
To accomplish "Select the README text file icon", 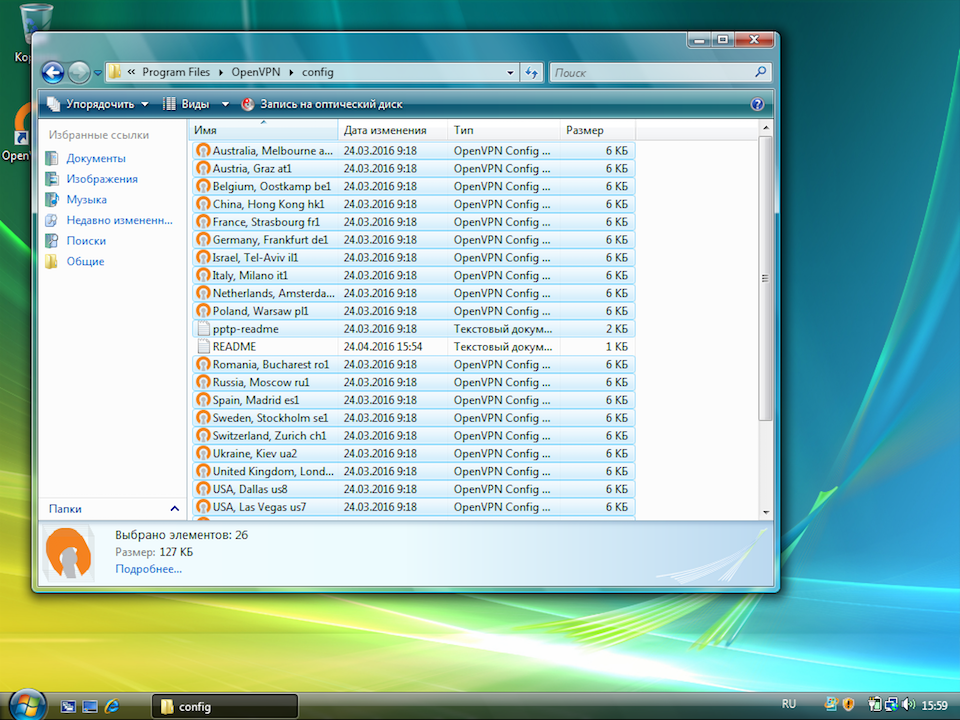I will [203, 346].
